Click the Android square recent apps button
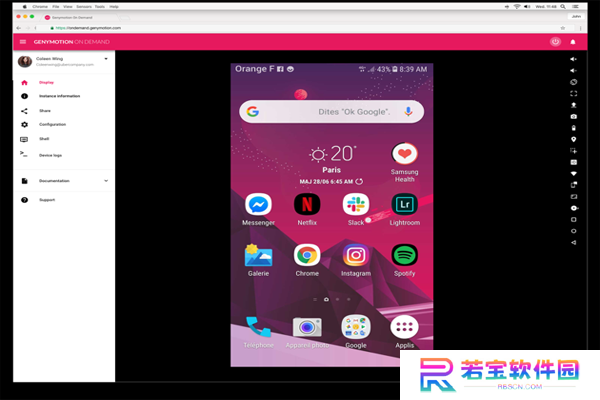600x400 pixels. pyautogui.click(x=573, y=220)
